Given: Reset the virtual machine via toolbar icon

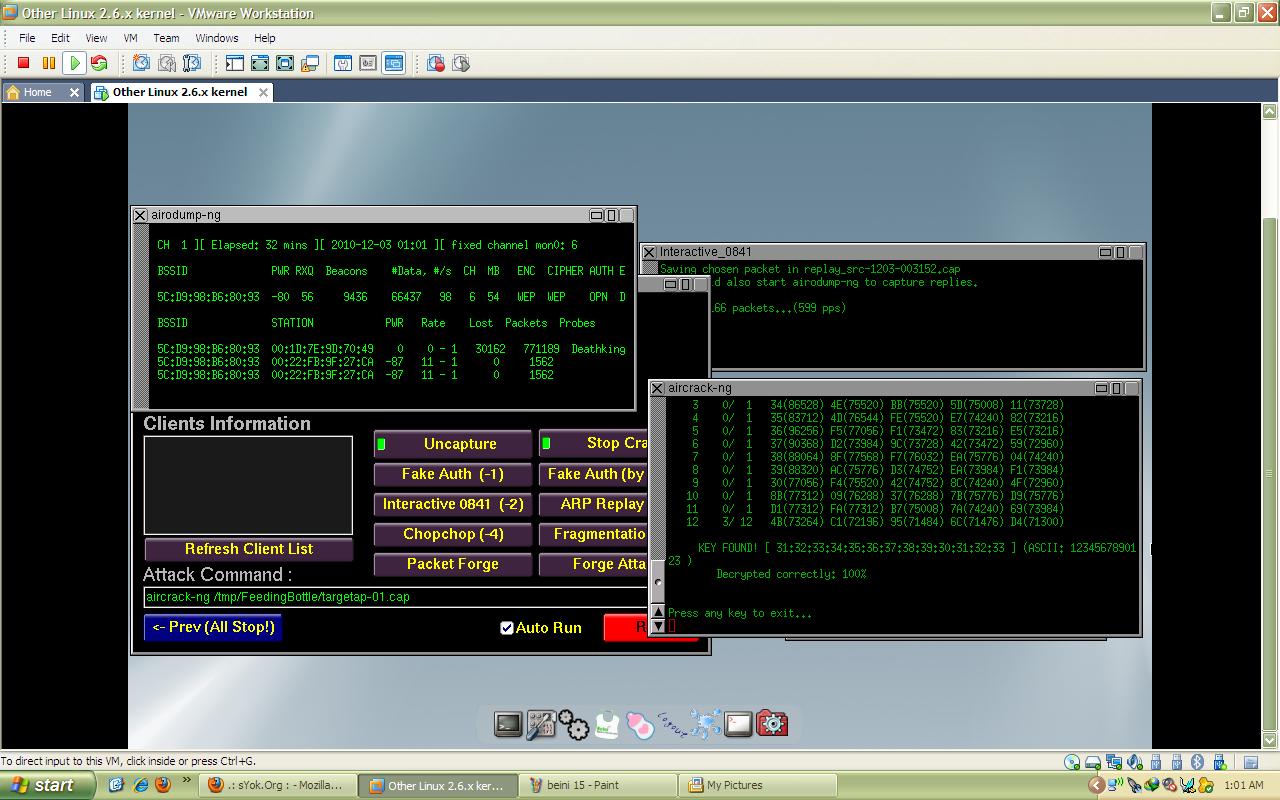Looking at the screenshot, I should [x=99, y=63].
